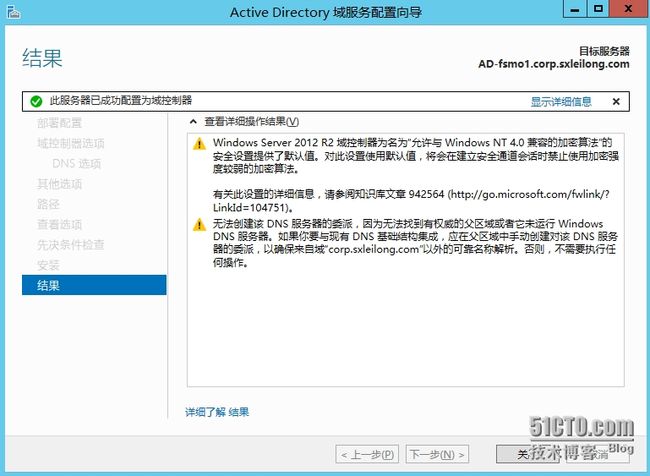The height and width of the screenshot is (476, 650).
Task: Open the 详细了解 结果 link
Action: coord(217,412)
